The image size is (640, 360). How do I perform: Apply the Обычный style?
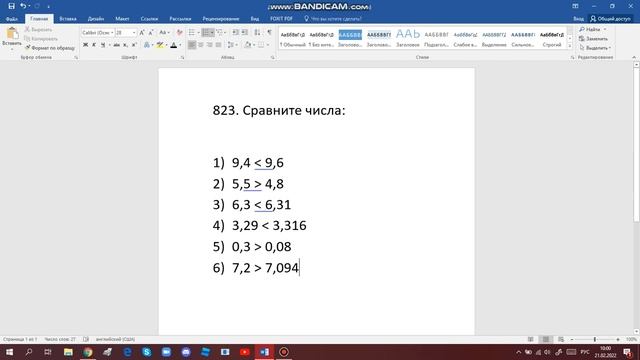click(x=293, y=39)
